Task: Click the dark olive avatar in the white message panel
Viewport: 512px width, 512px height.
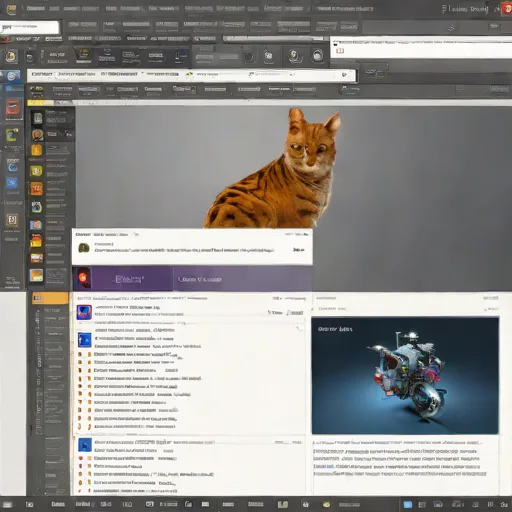Action: (x=84, y=248)
